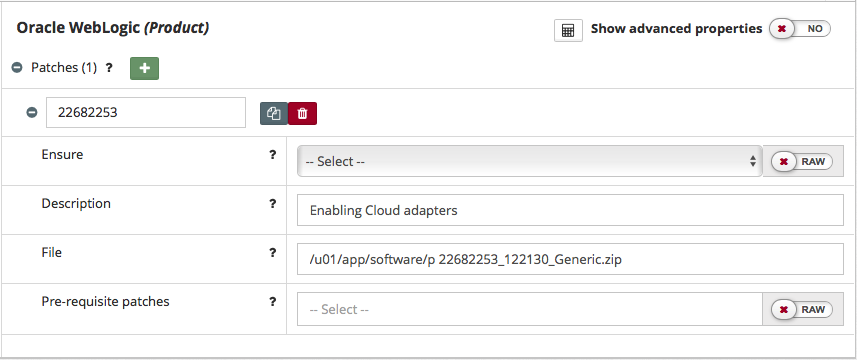Toggle RAW switch for Pre-requisite patches
Image resolution: width=857 pixels, height=360 pixels.
click(x=802, y=310)
